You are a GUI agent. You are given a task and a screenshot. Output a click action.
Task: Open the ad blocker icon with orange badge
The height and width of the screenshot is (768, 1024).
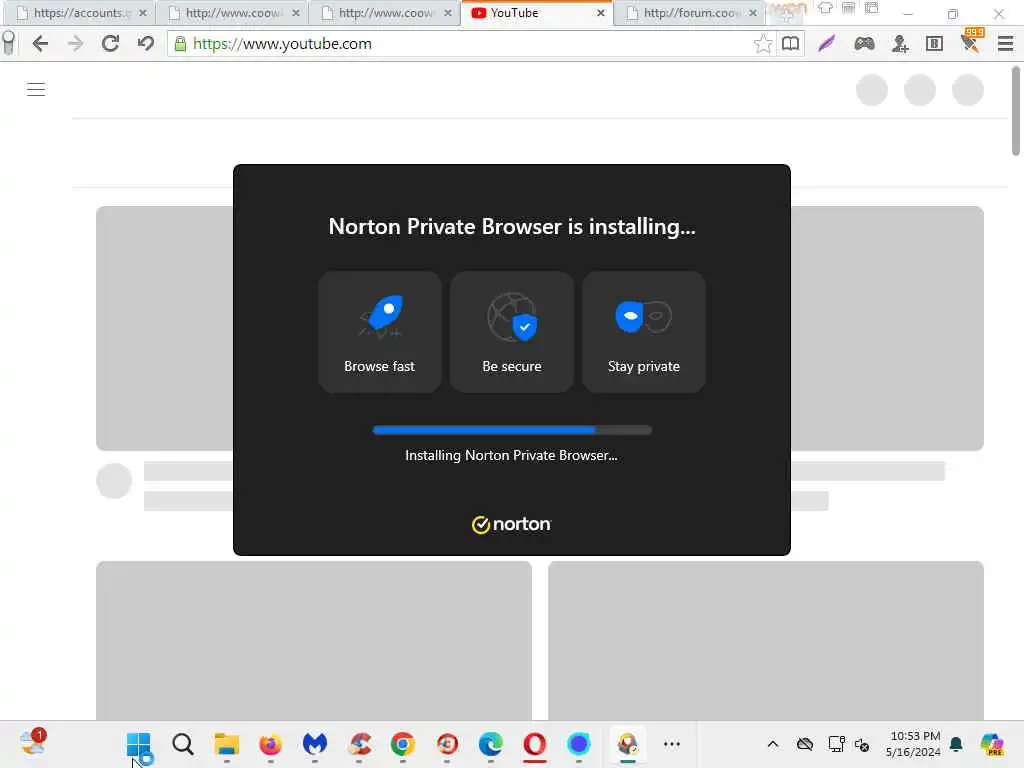coord(971,40)
